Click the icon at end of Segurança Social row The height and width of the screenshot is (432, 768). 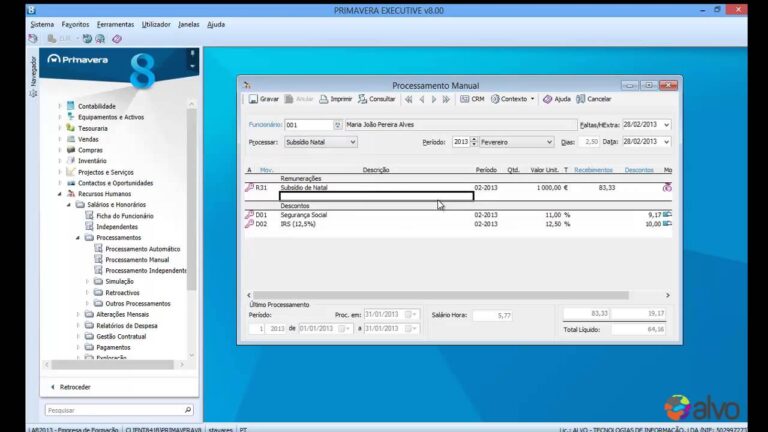coord(667,215)
